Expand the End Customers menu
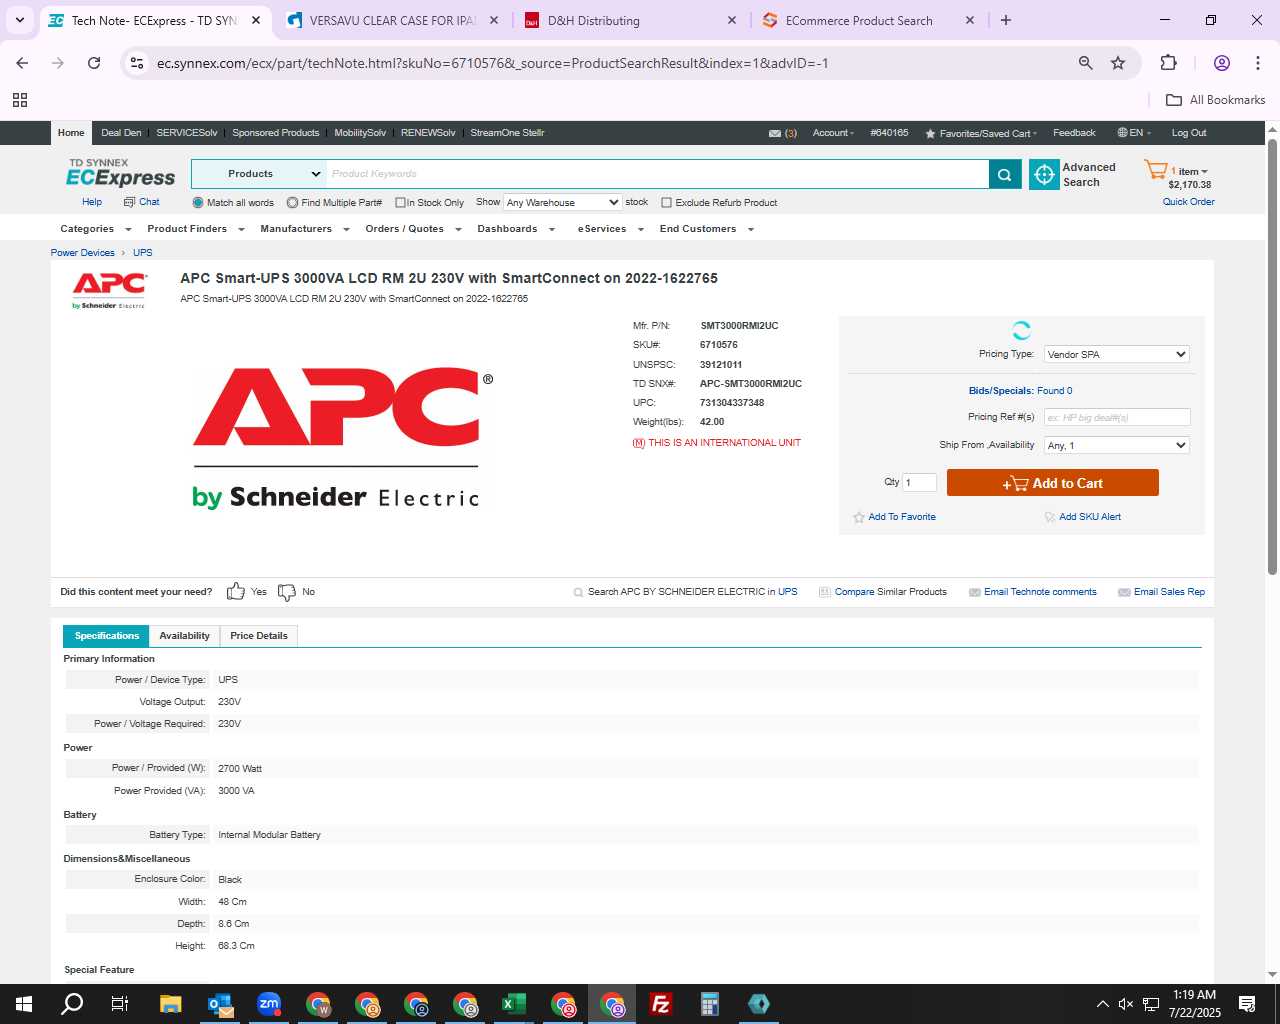Image resolution: width=1280 pixels, height=1024 pixels. (706, 229)
